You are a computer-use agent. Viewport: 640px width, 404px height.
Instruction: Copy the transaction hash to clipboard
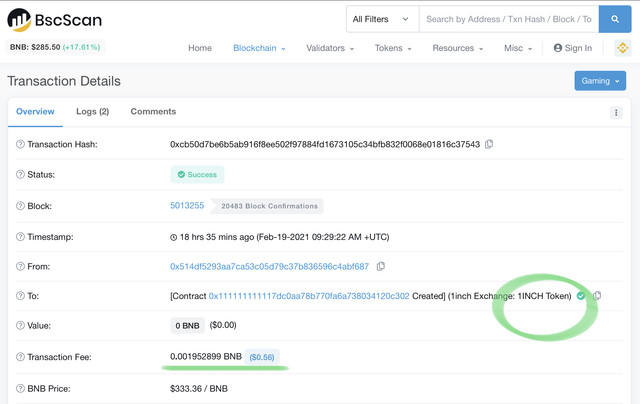489,144
